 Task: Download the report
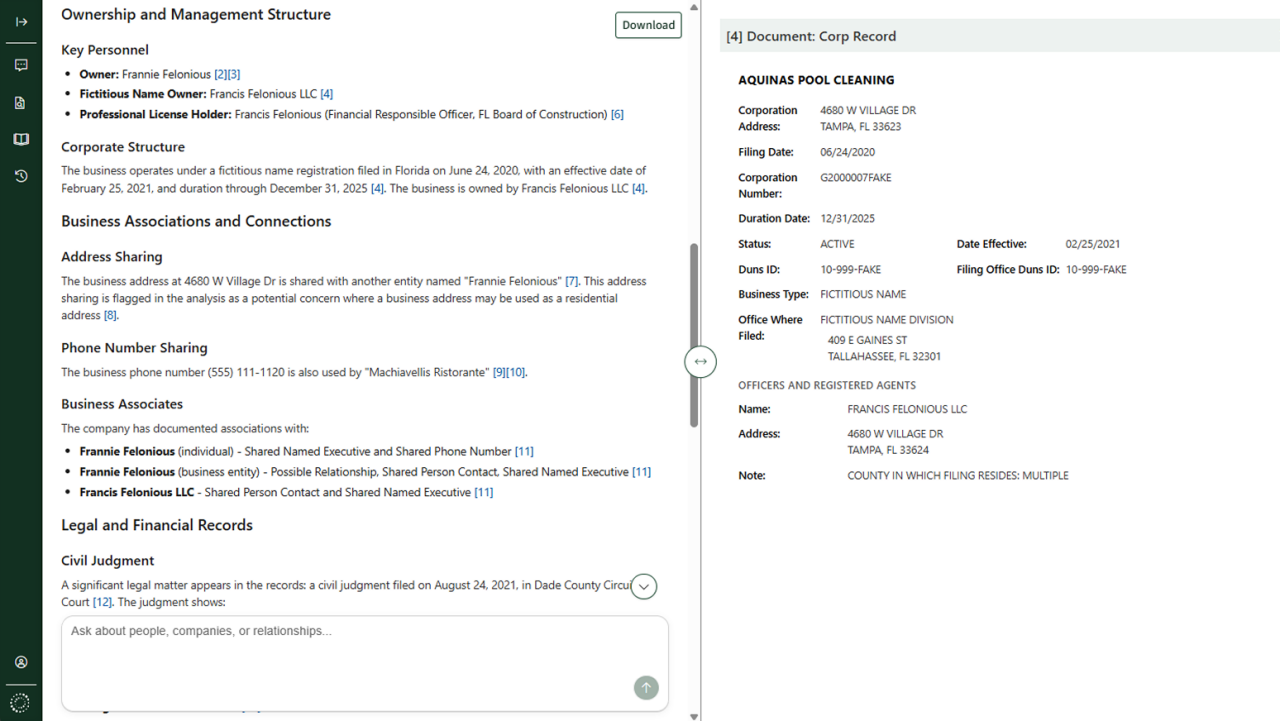pyautogui.click(x=648, y=25)
